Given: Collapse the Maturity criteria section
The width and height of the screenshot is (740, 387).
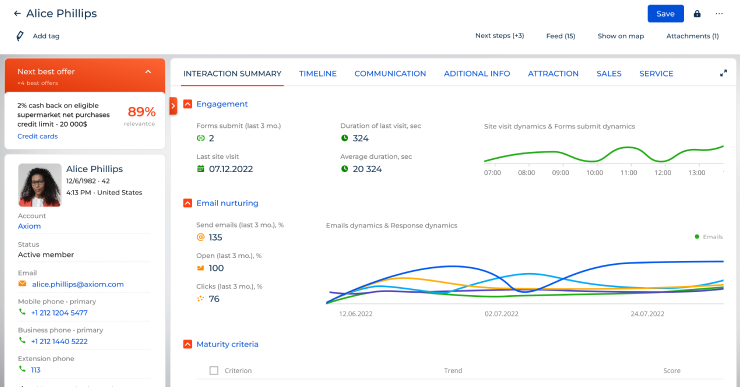Looking at the screenshot, I should pos(187,344).
